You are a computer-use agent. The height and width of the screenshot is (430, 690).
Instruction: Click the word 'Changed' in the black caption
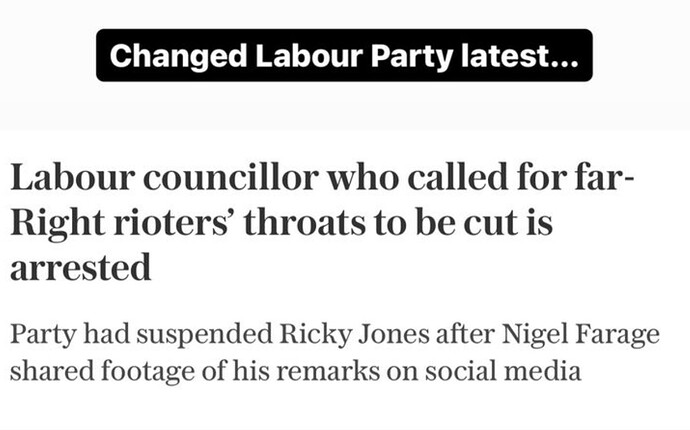click(x=178, y=57)
